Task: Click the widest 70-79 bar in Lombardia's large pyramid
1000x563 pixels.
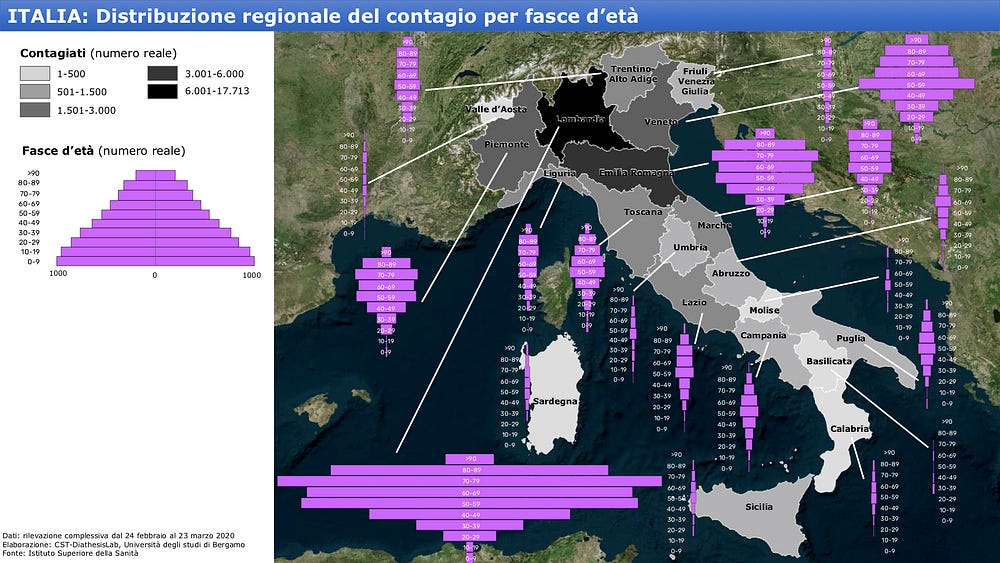Action: 470,481
